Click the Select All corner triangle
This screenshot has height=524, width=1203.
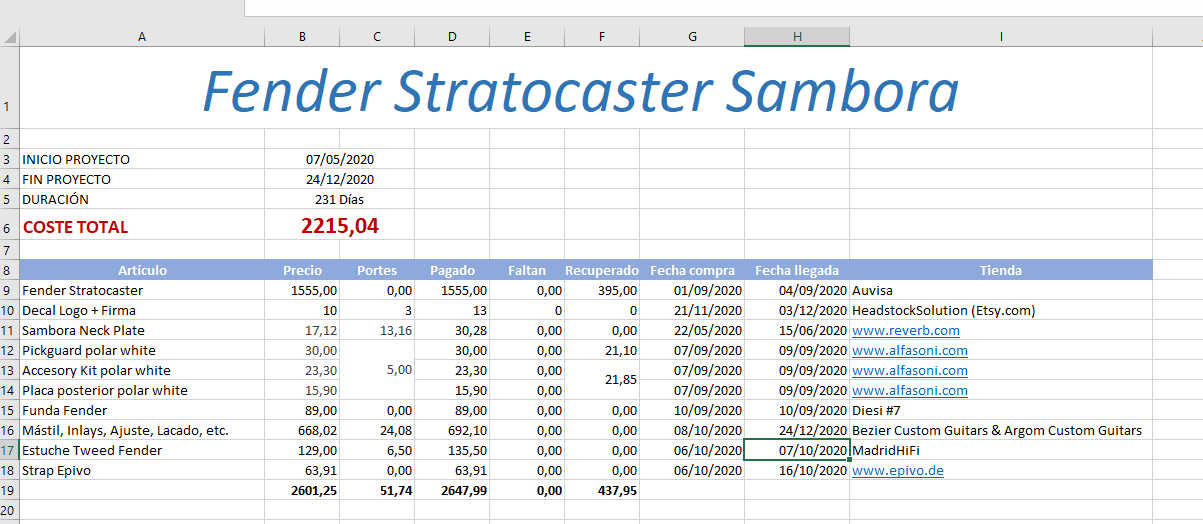(10, 37)
